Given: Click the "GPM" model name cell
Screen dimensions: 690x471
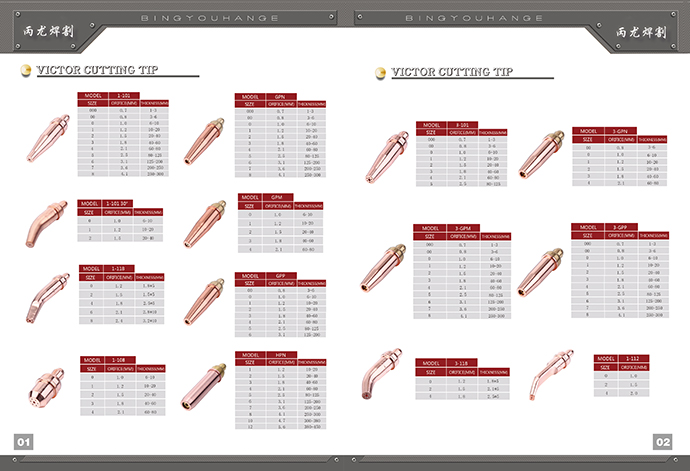Looking at the screenshot, I should [278, 197].
